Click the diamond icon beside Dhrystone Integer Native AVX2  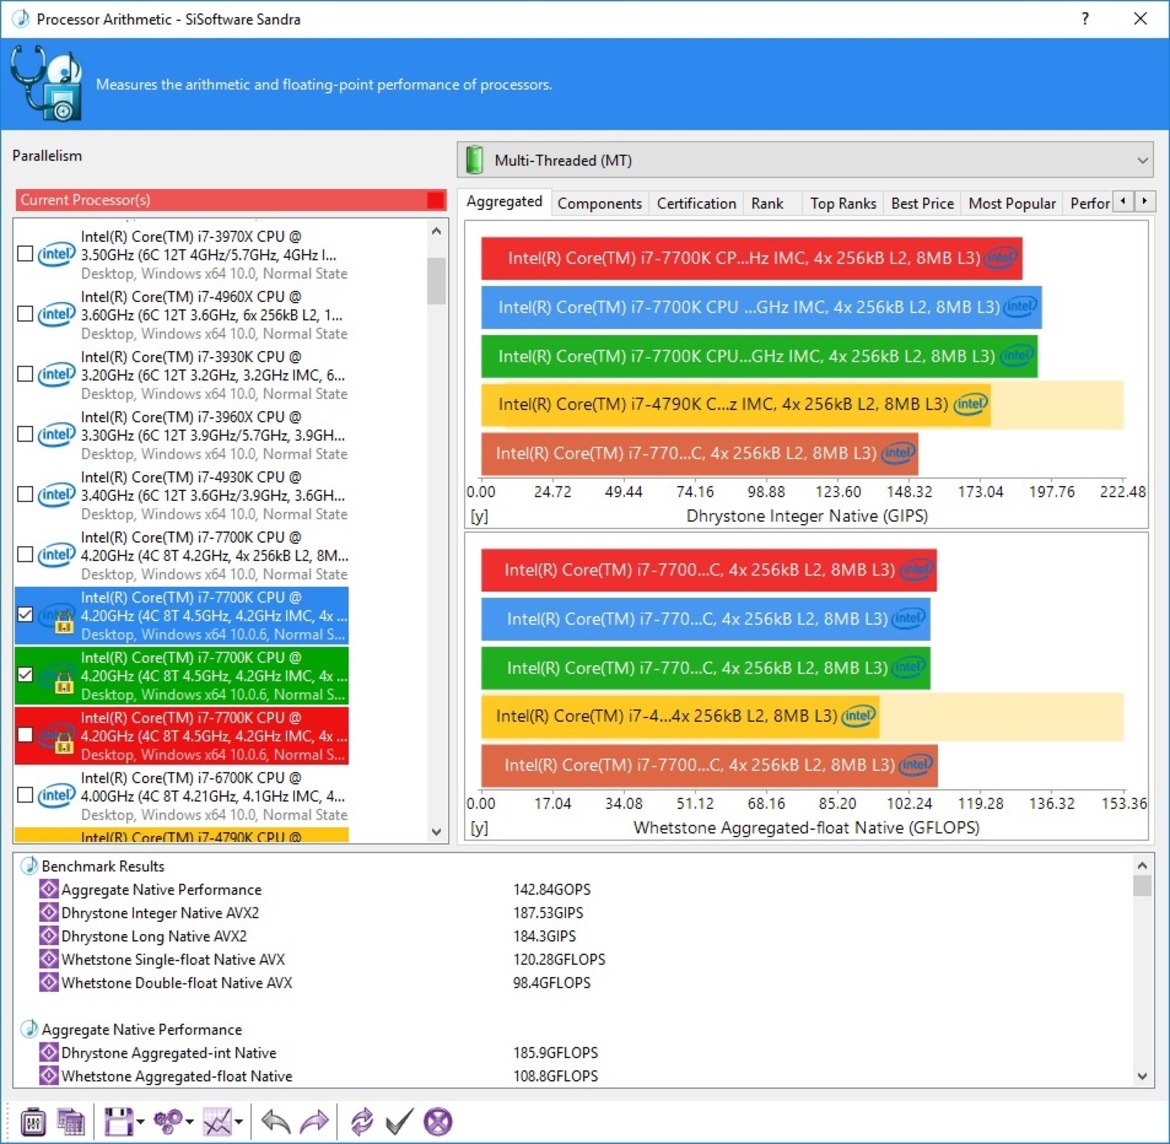(49, 913)
